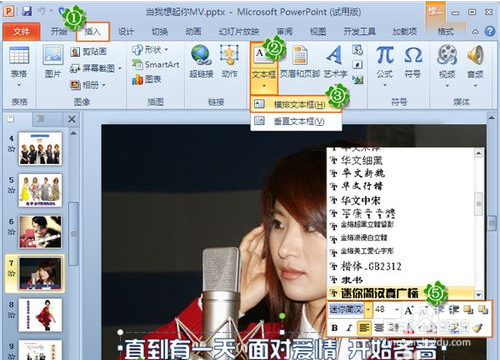This screenshot has width=500, height=360.
Task: Click the green rotation handle of text box
Action: point(282,315)
